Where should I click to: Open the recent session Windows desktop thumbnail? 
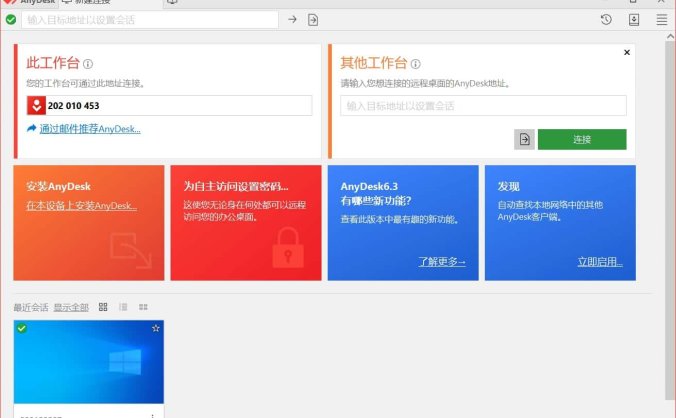(x=89, y=362)
